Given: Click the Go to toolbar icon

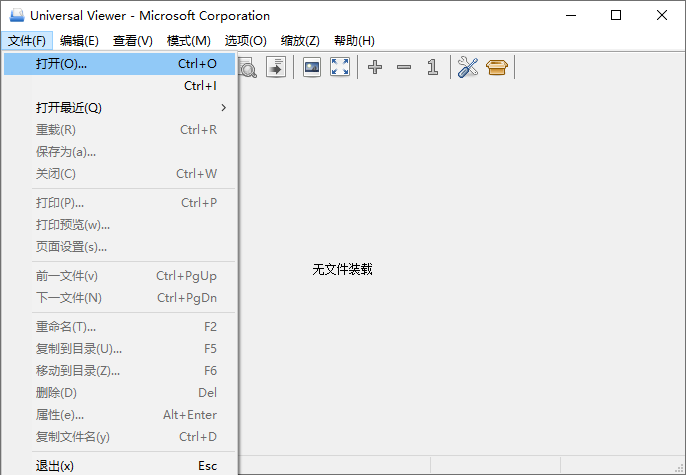Looking at the screenshot, I should (276, 67).
